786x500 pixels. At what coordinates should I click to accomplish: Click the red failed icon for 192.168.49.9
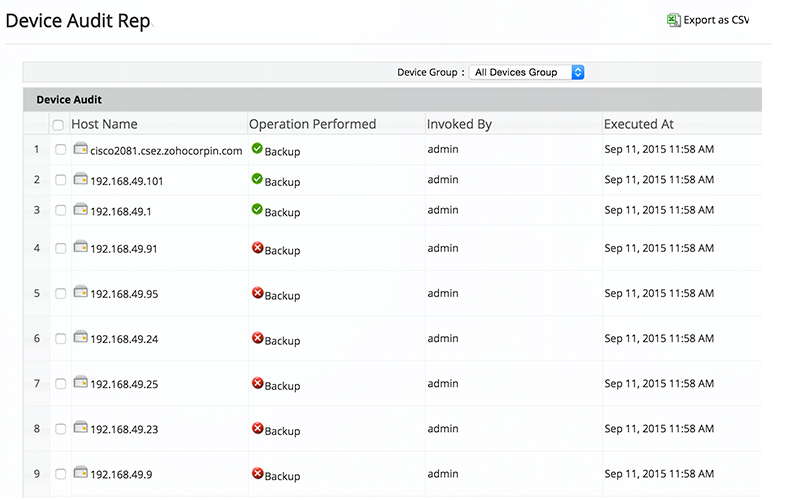click(x=257, y=473)
